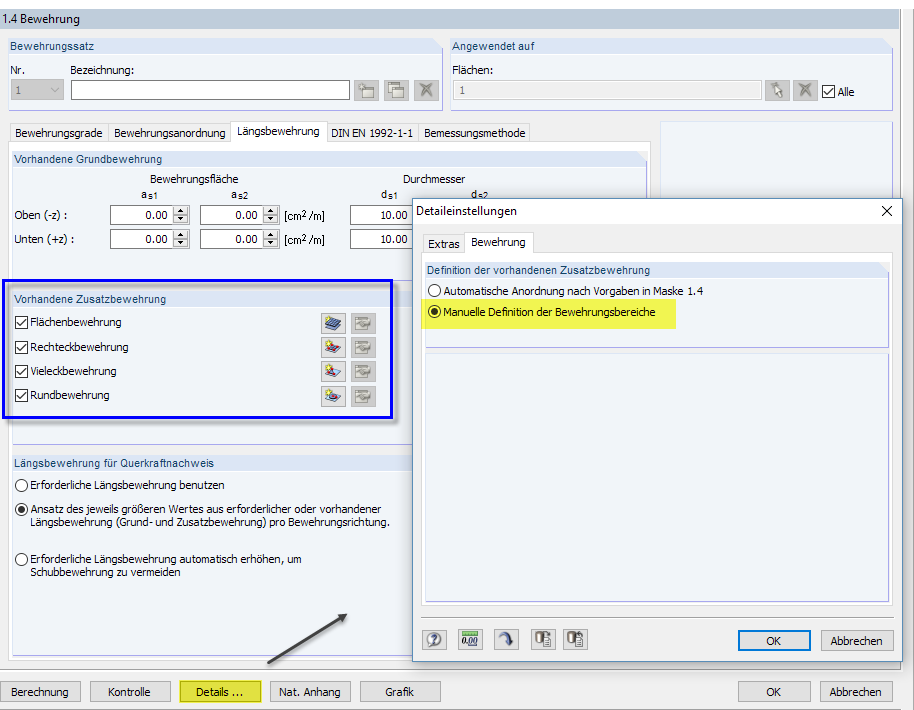Create a new Rechteckbewehrung with the star icon
The width and height of the screenshot is (914, 710).
[333, 347]
